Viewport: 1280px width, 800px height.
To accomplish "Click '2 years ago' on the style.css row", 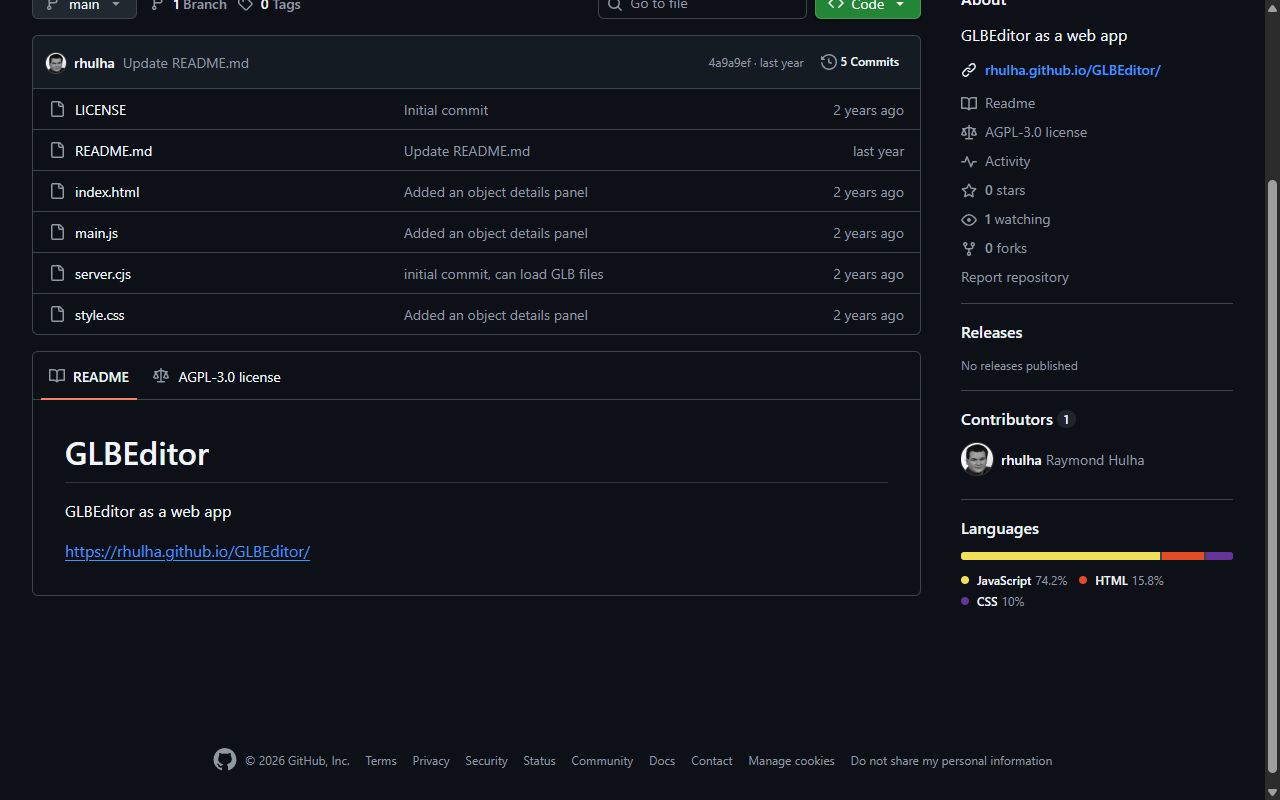I will pos(868,315).
